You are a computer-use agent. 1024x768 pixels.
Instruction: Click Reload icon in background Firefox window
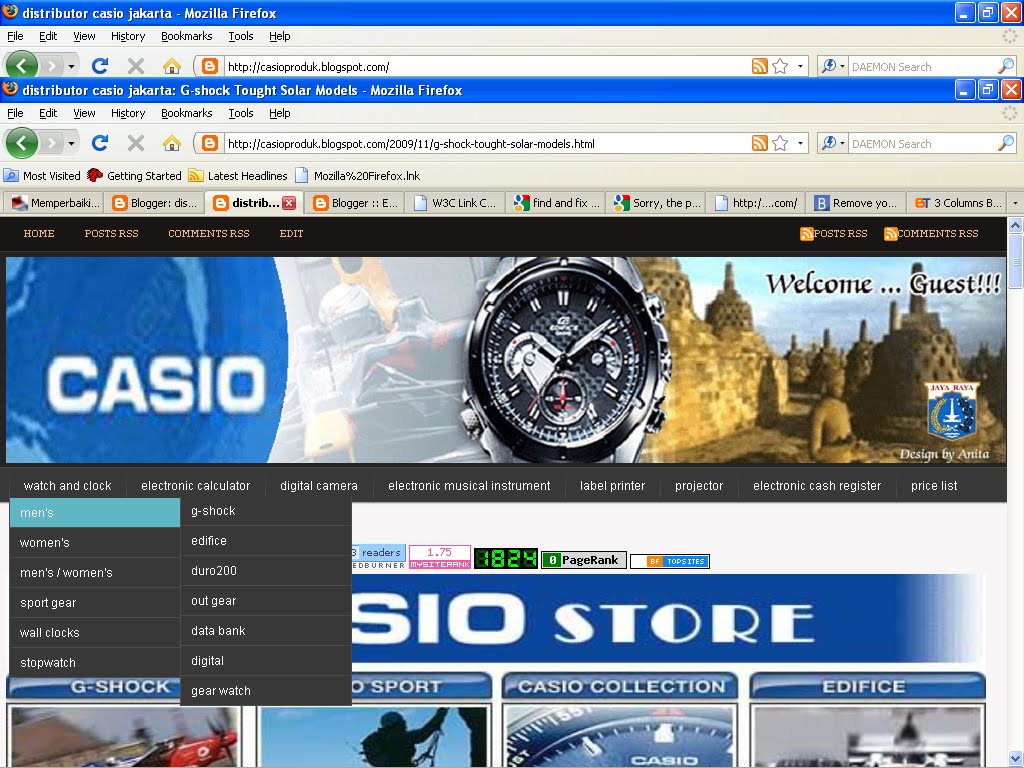point(99,66)
